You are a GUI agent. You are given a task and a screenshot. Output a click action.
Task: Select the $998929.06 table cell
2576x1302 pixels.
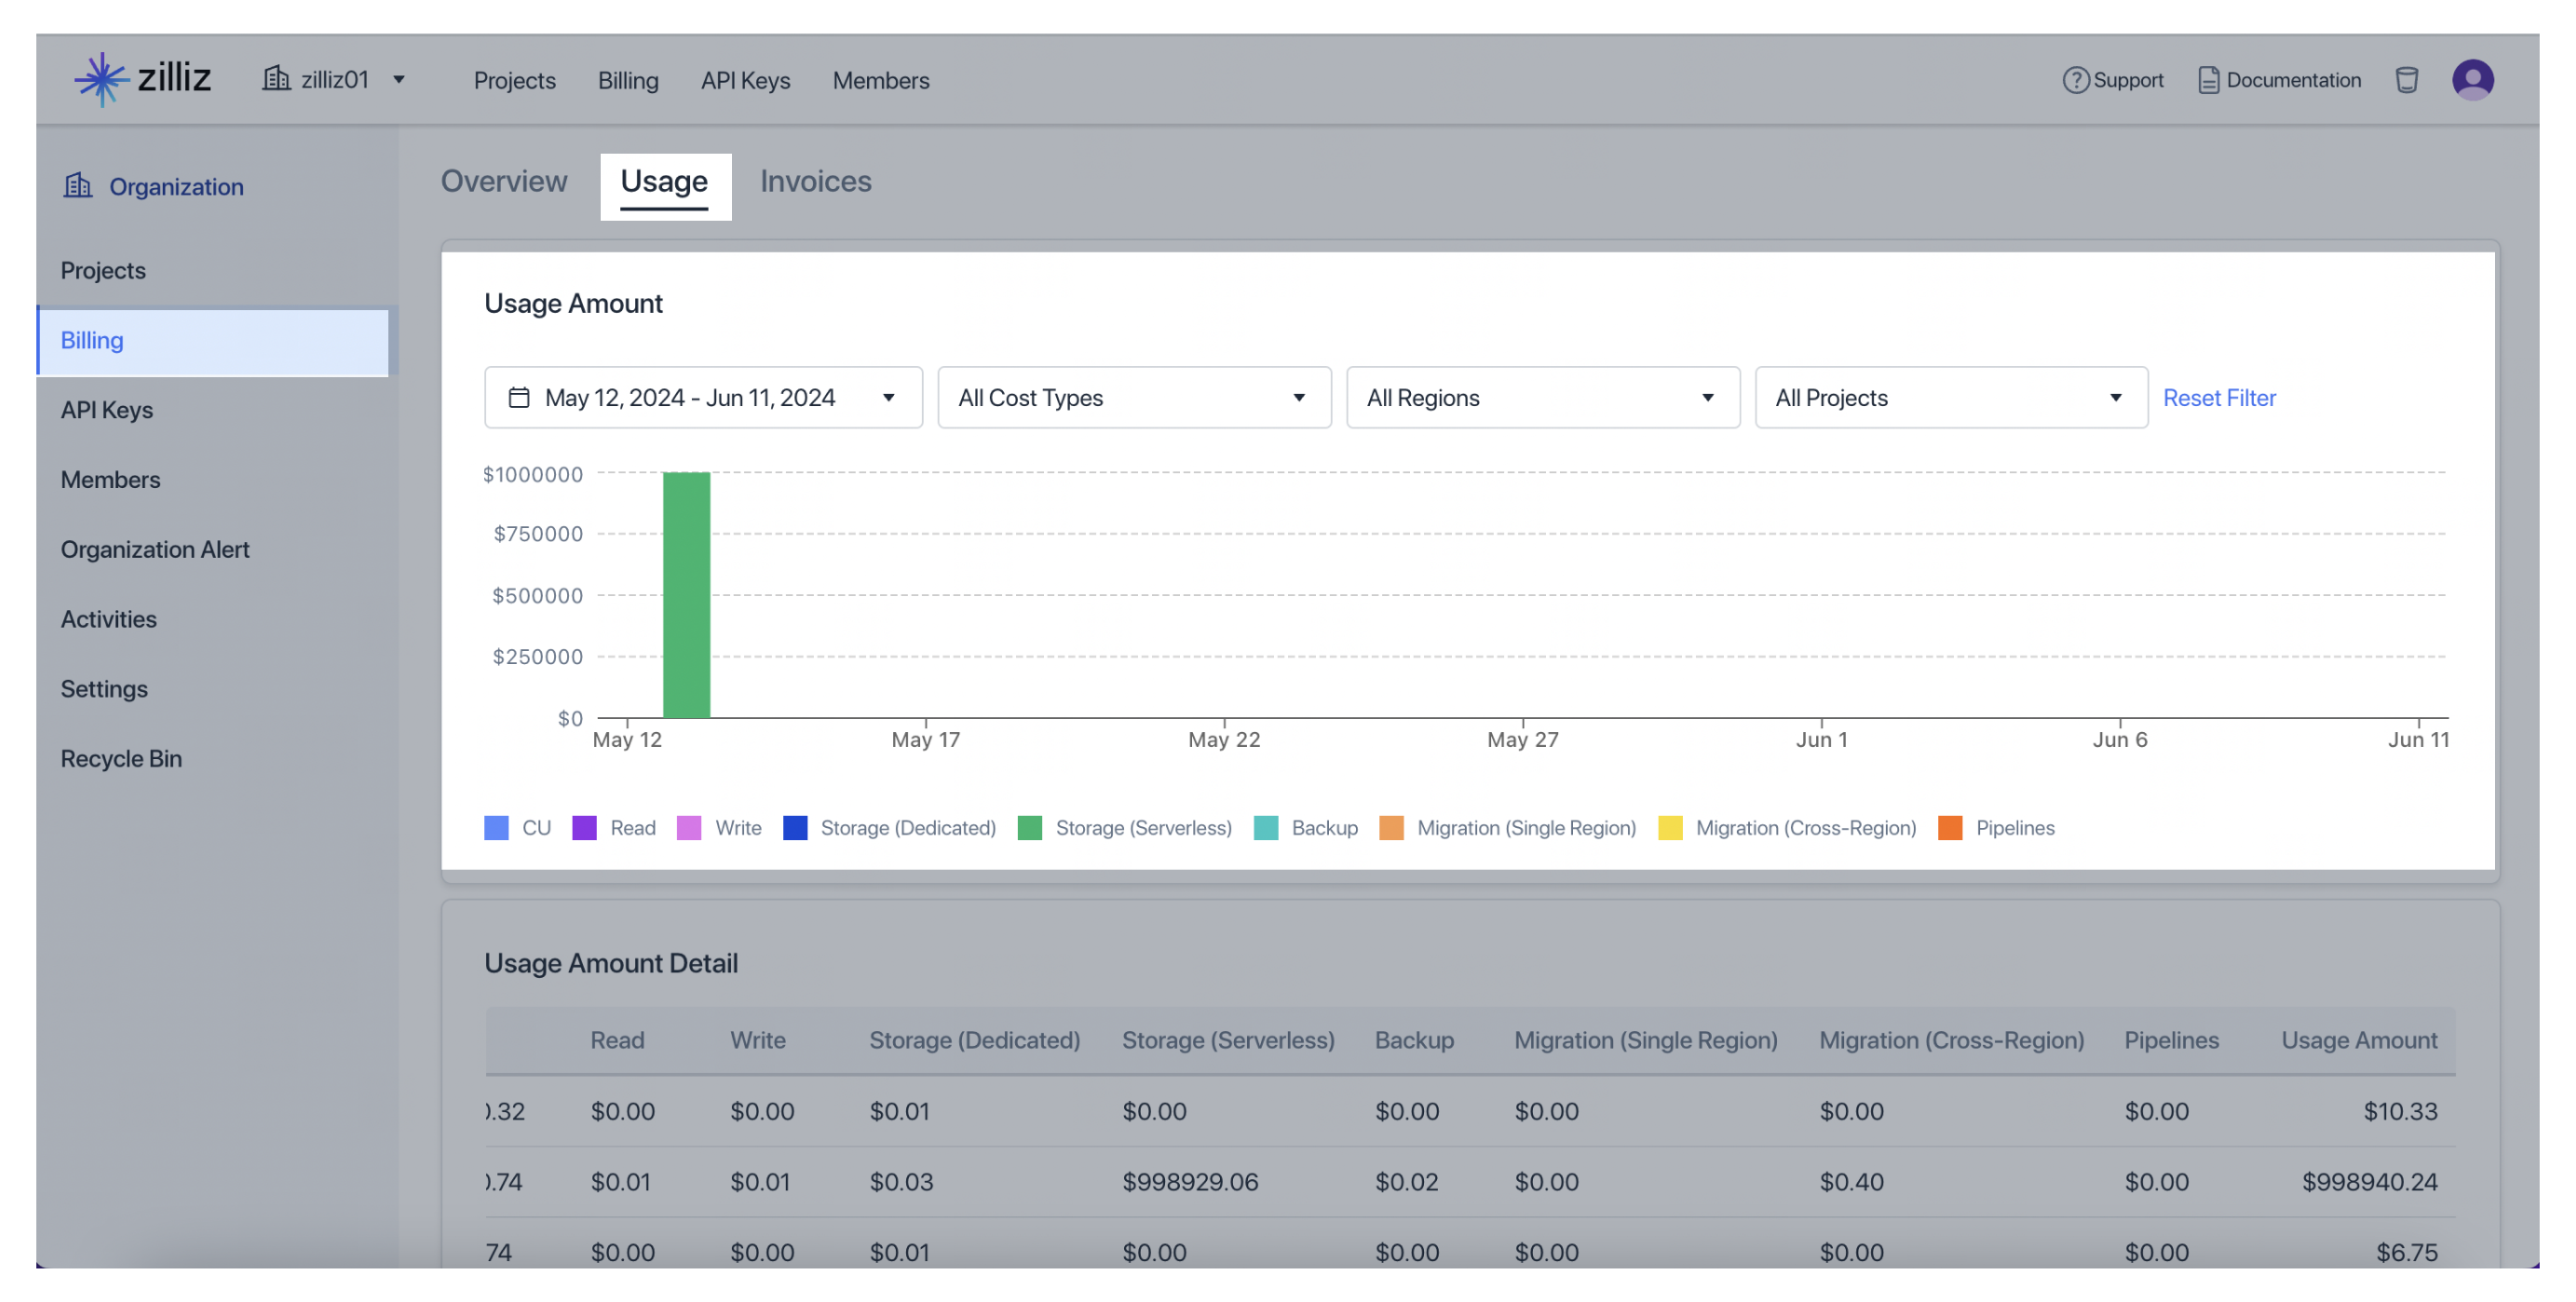tap(1189, 1181)
